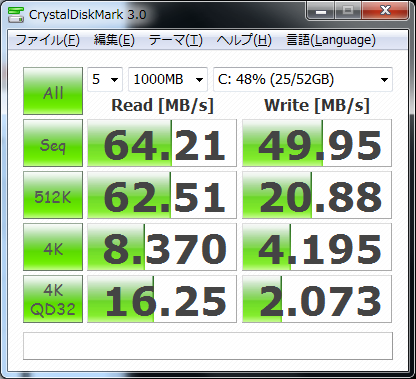Open the テーマ(T) menu
This screenshot has width=416, height=379.
[176, 40]
